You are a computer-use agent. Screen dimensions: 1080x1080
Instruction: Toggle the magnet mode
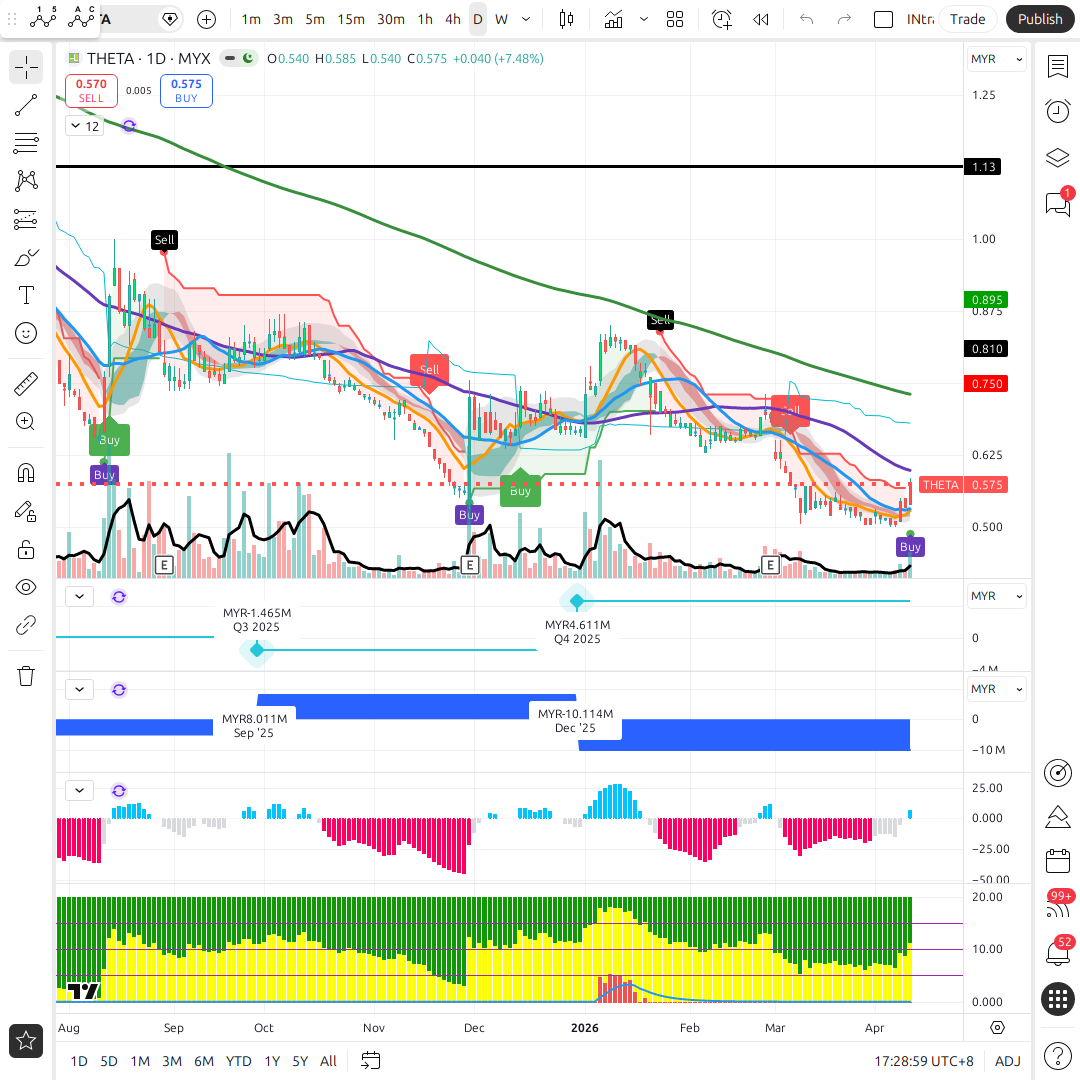26,472
